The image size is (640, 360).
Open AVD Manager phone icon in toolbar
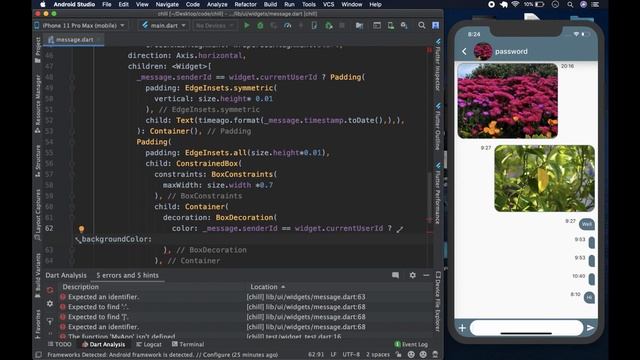pos(391,25)
